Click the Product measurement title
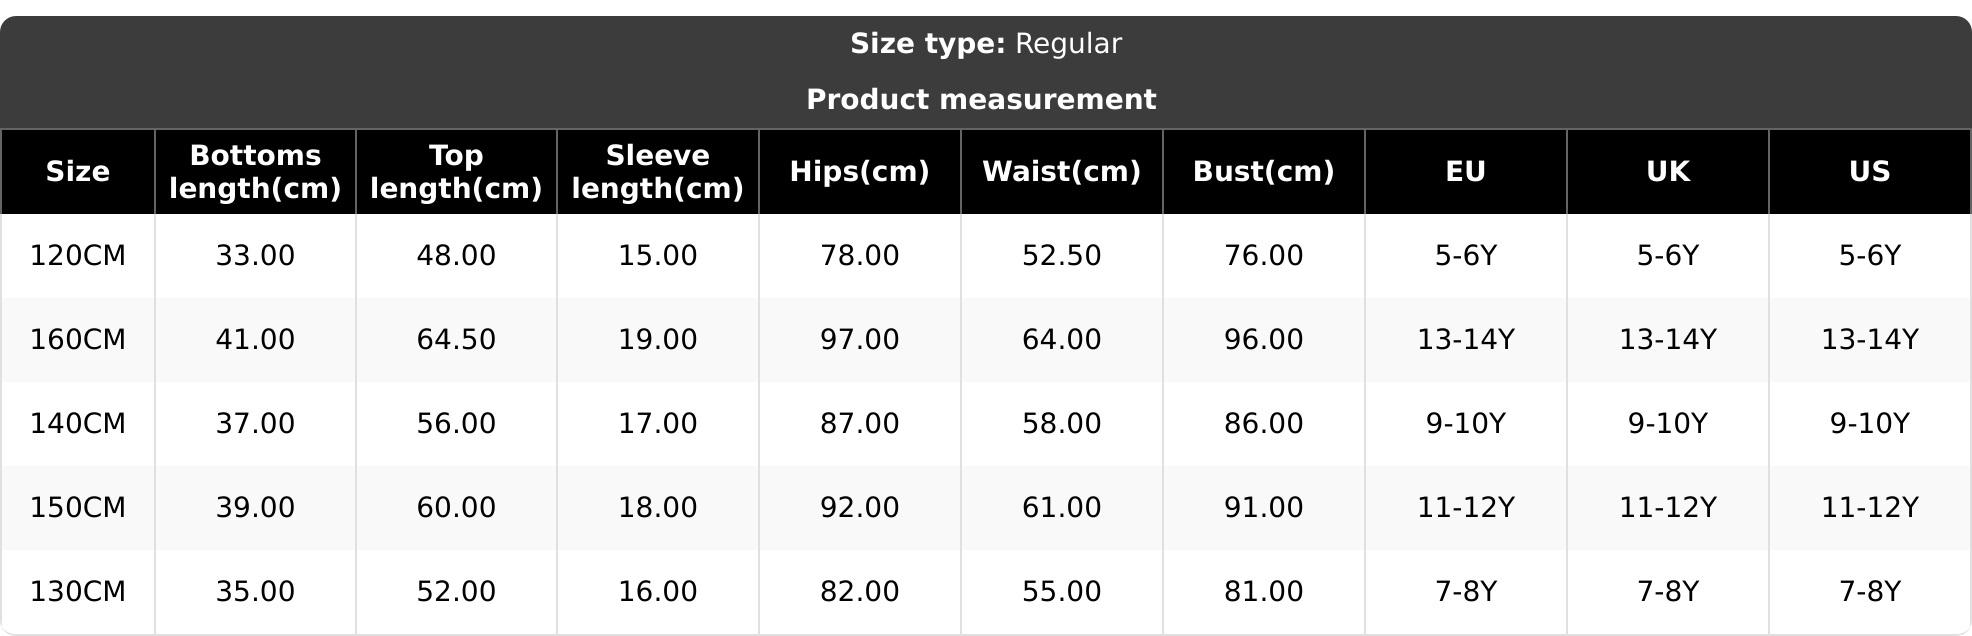Viewport: 1972px width, 636px height. (981, 100)
